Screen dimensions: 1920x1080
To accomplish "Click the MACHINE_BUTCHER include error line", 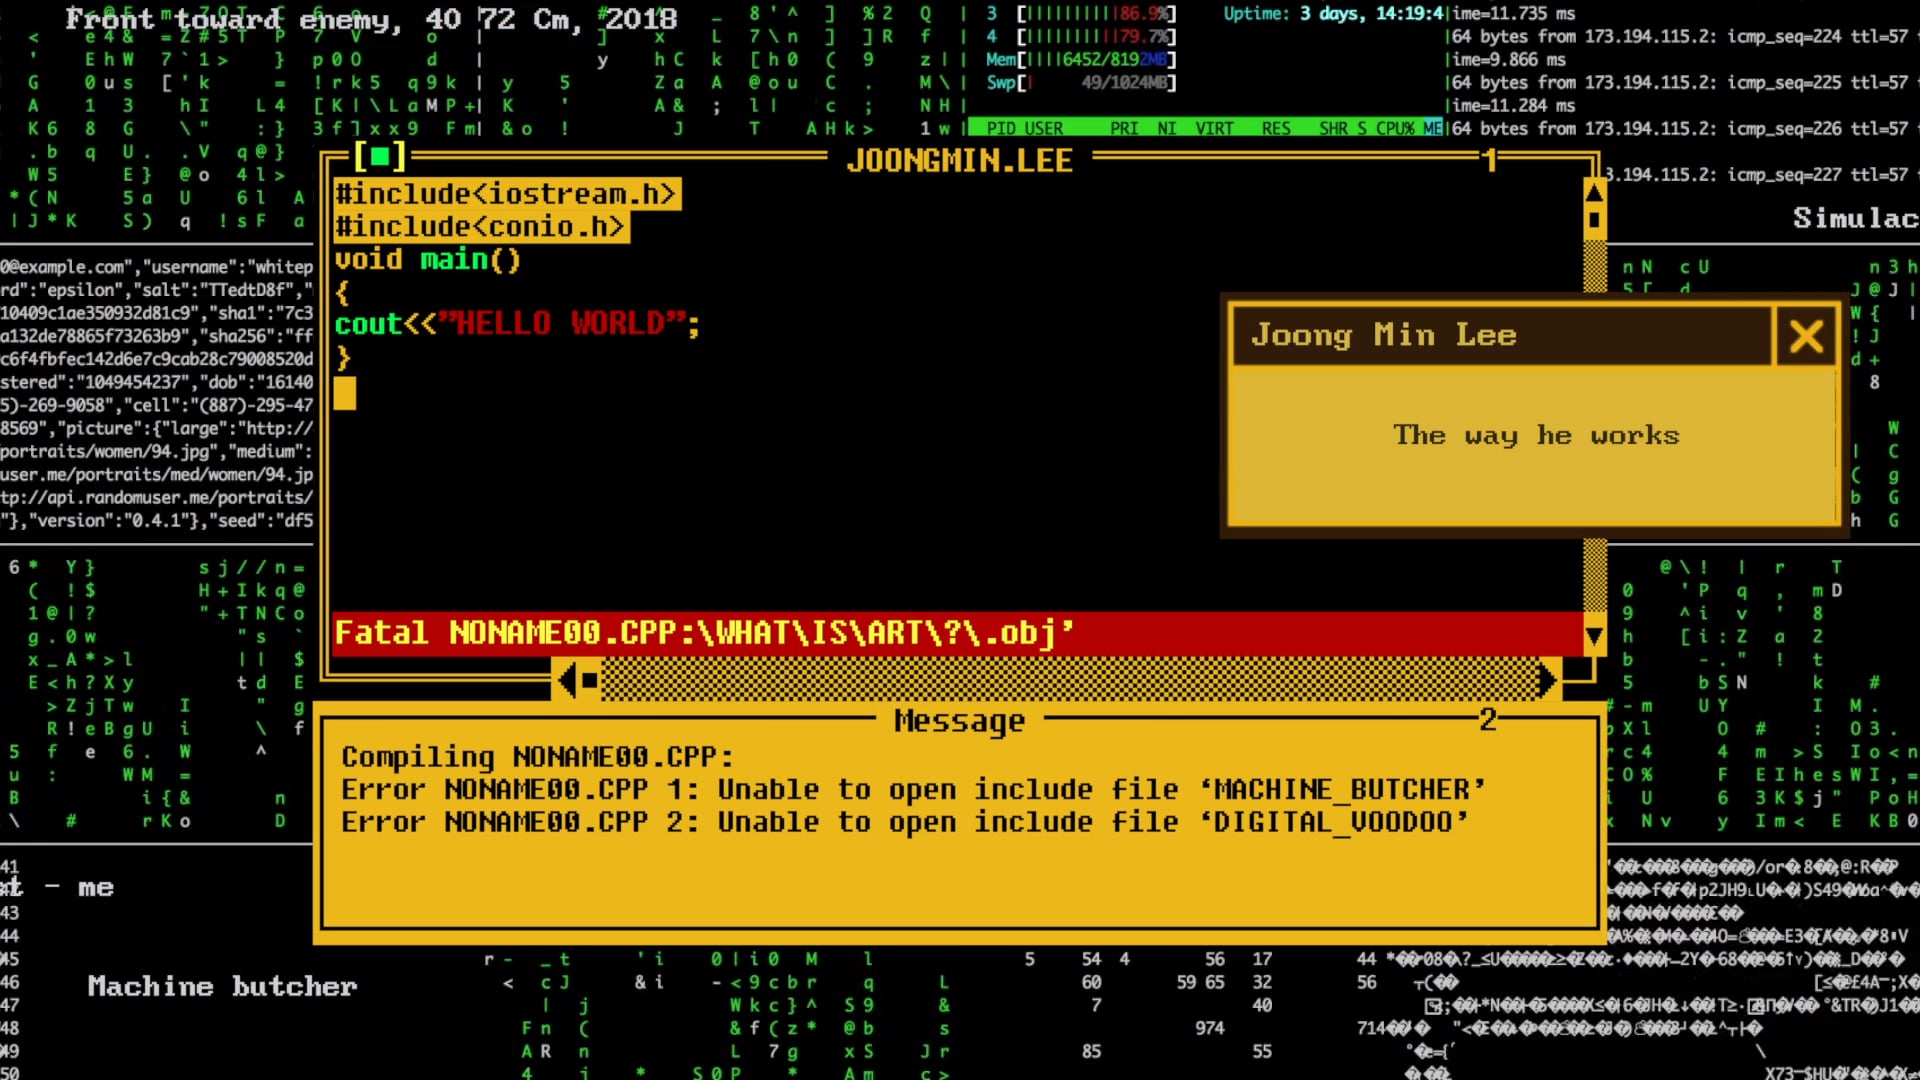I will tap(912, 789).
